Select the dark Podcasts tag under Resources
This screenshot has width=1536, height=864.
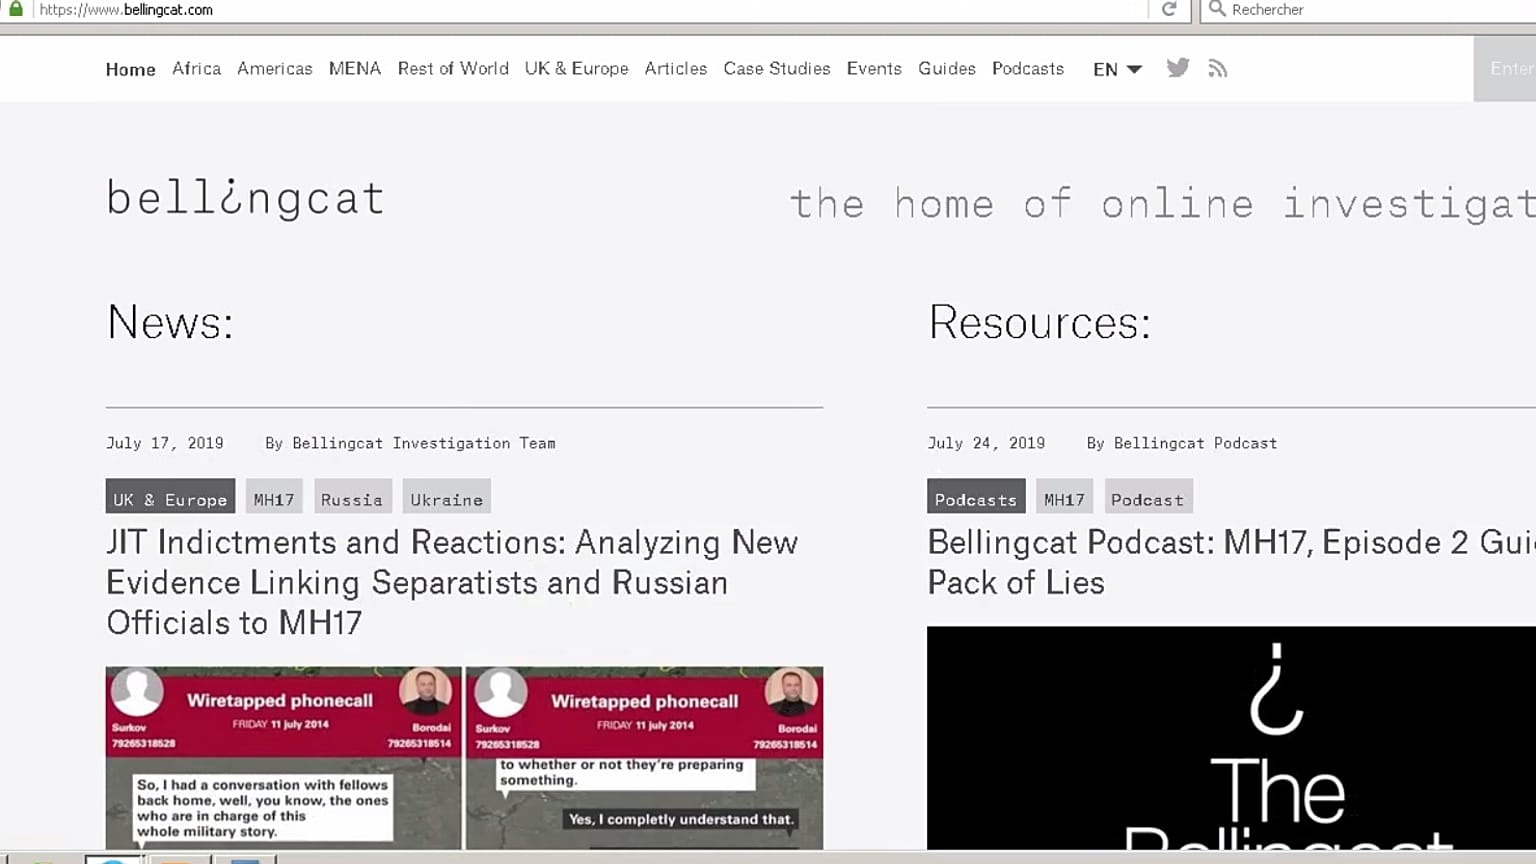(x=976, y=497)
